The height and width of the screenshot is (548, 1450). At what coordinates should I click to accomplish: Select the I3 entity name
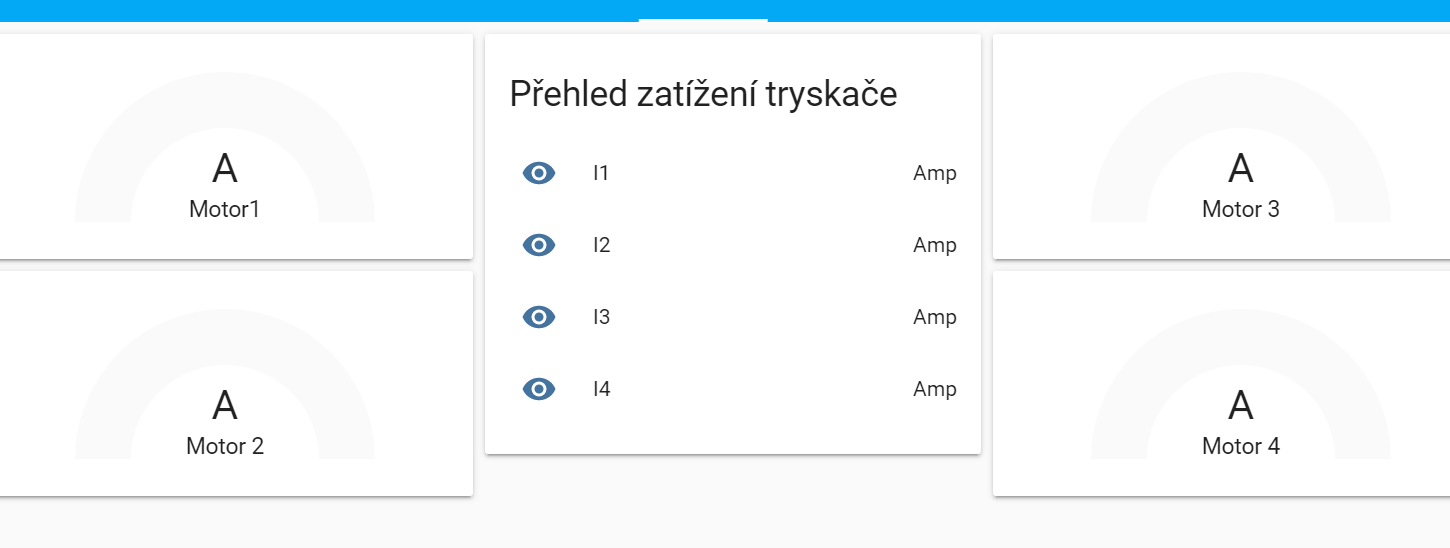coord(601,317)
